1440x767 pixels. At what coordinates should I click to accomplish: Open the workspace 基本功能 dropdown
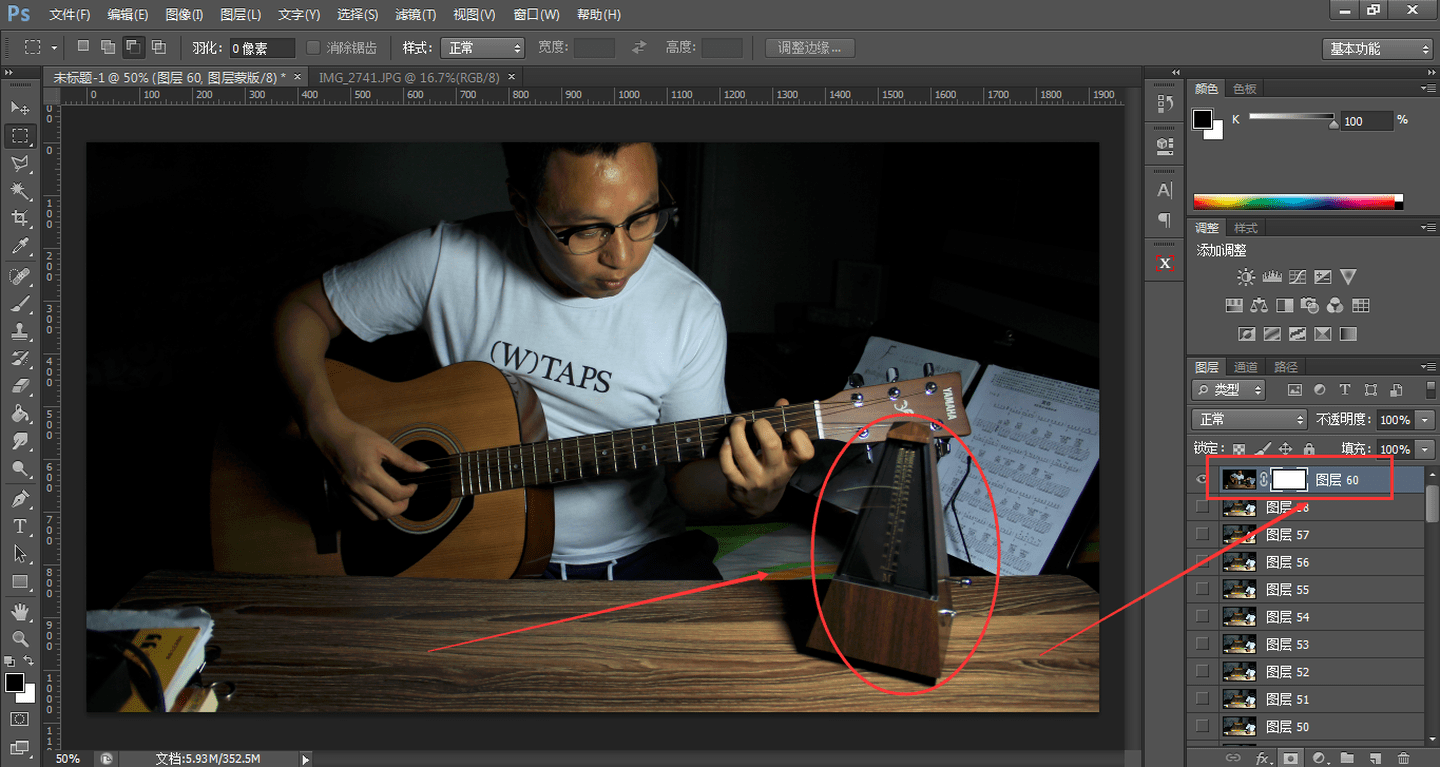1379,48
